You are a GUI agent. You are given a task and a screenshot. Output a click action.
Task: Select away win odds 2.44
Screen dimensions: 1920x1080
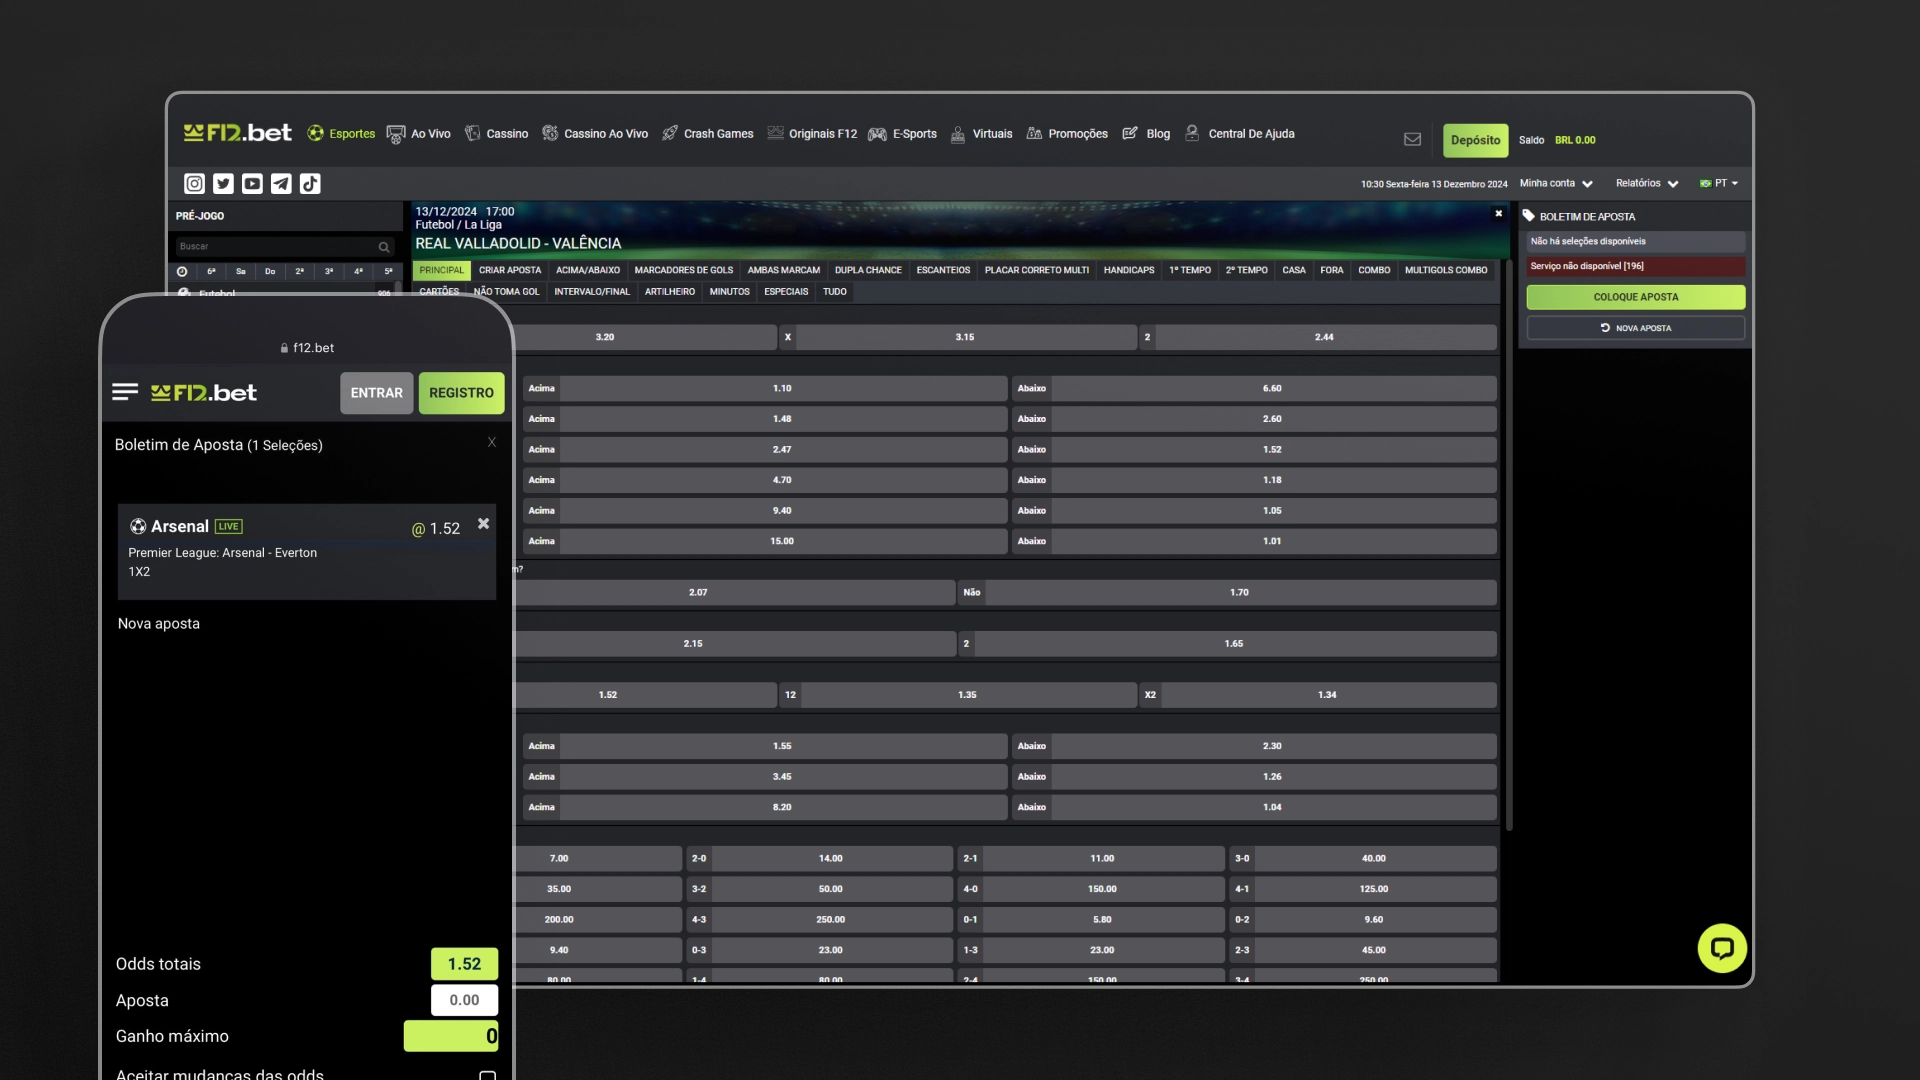[x=1318, y=337]
